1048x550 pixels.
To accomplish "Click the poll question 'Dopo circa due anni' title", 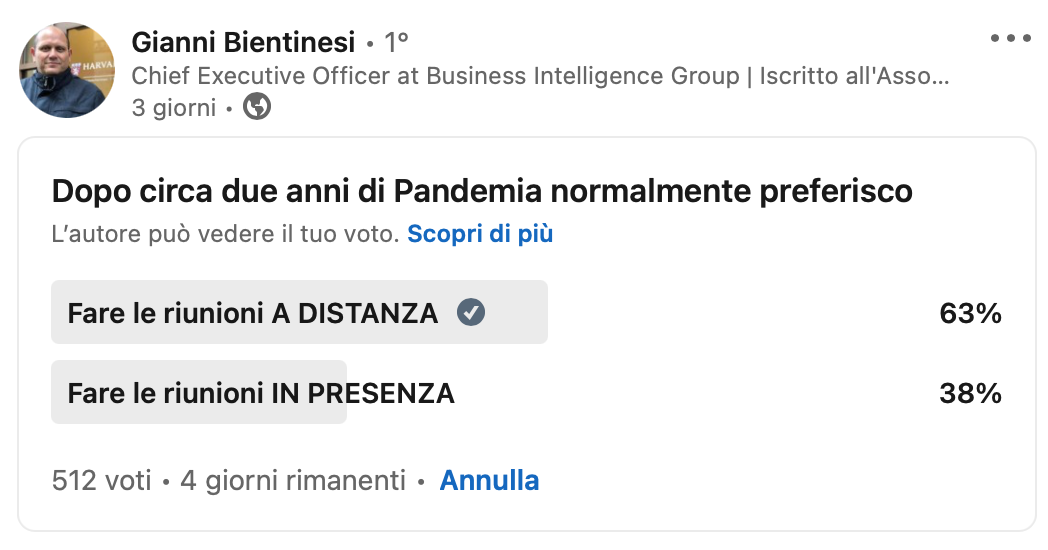I will [481, 190].
